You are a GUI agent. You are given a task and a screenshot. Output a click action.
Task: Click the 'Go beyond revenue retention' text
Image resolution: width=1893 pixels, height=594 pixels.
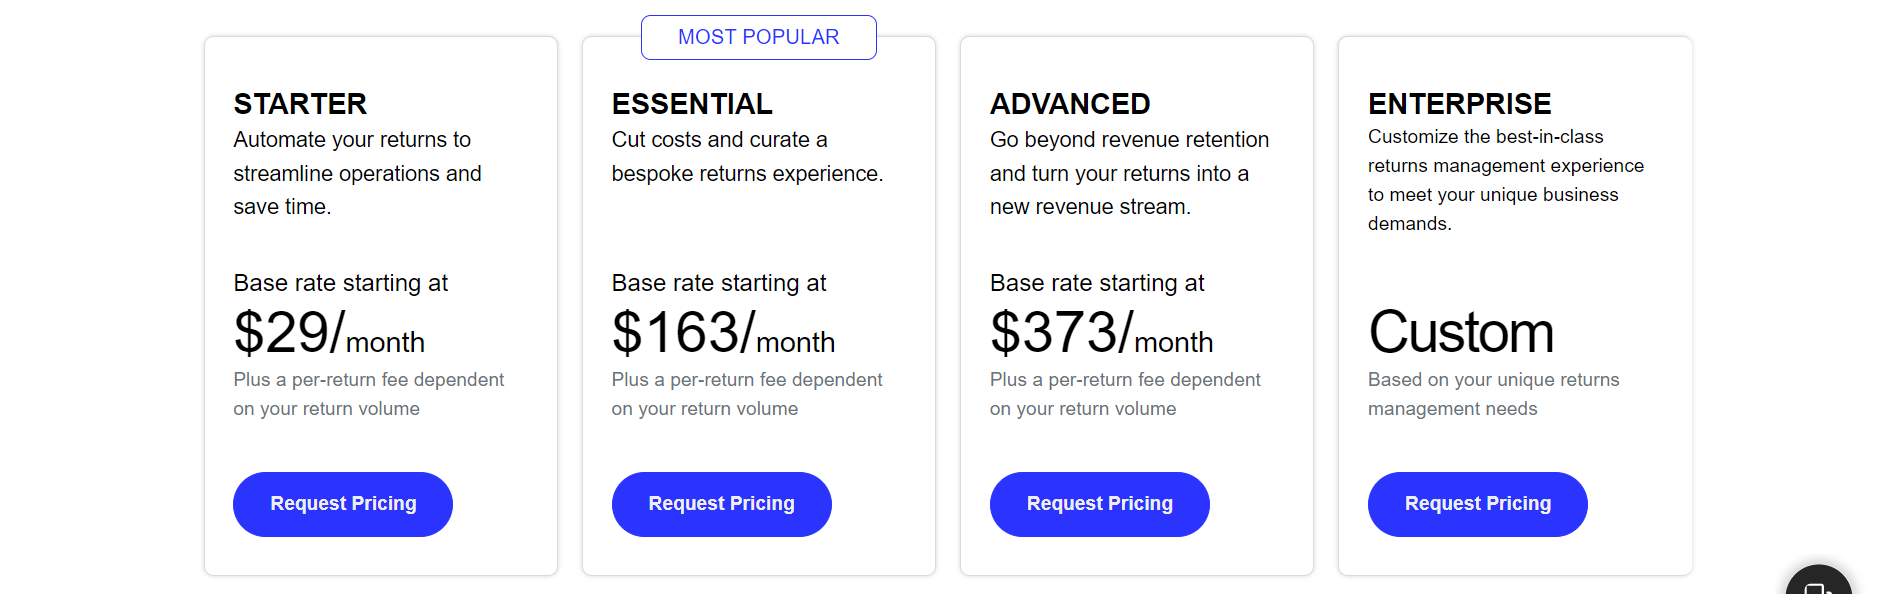pyautogui.click(x=1129, y=173)
